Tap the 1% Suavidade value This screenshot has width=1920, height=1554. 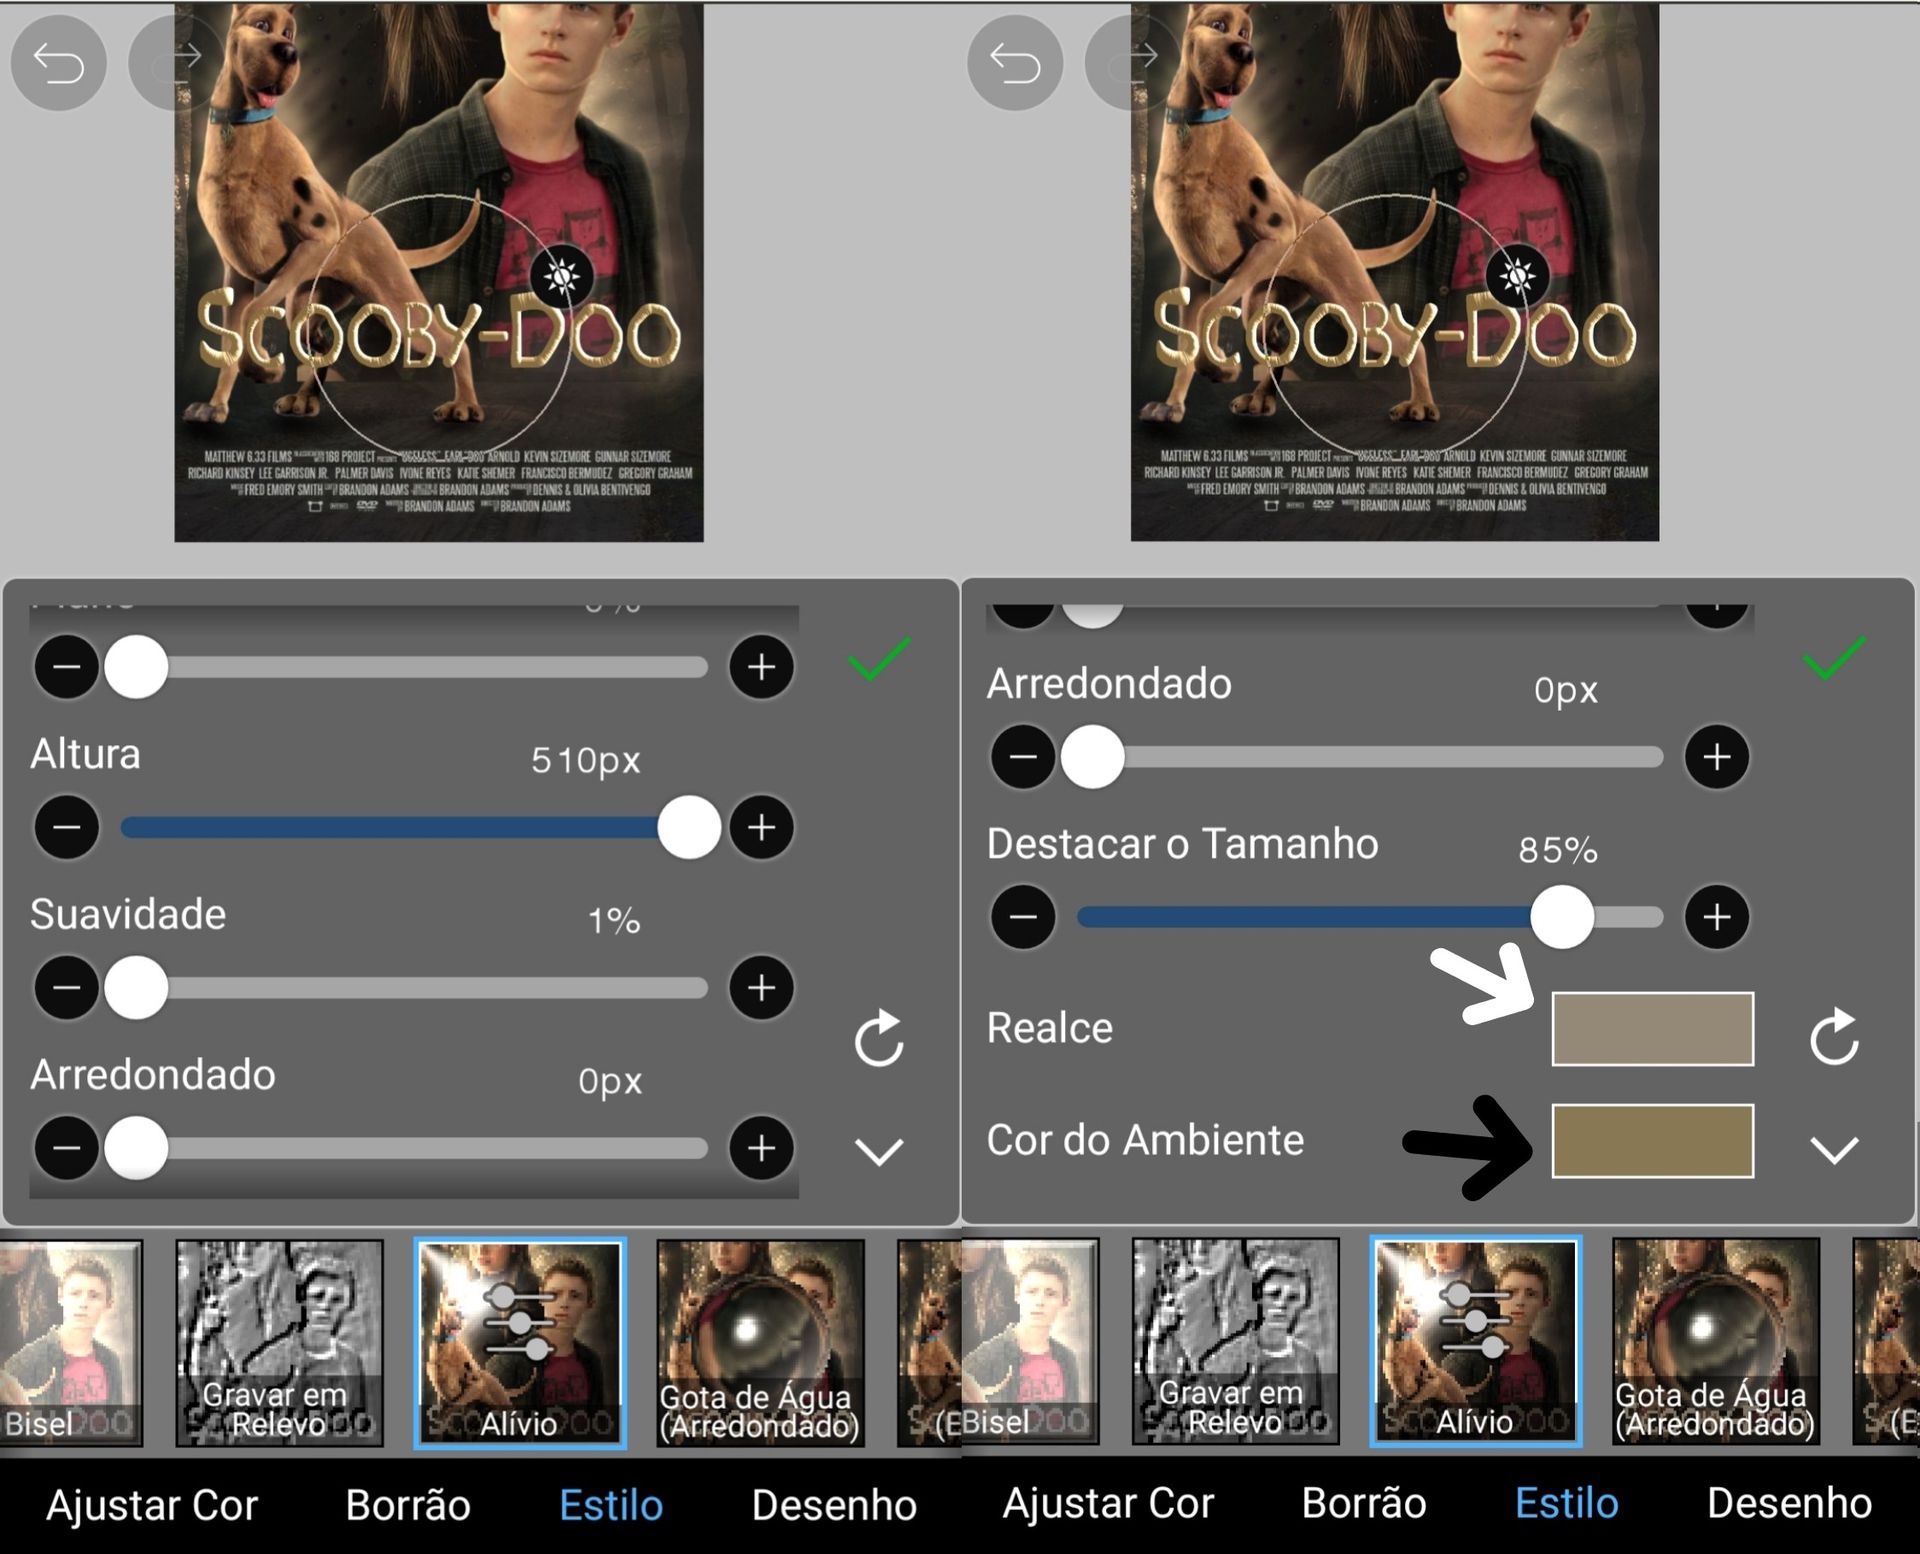(614, 921)
